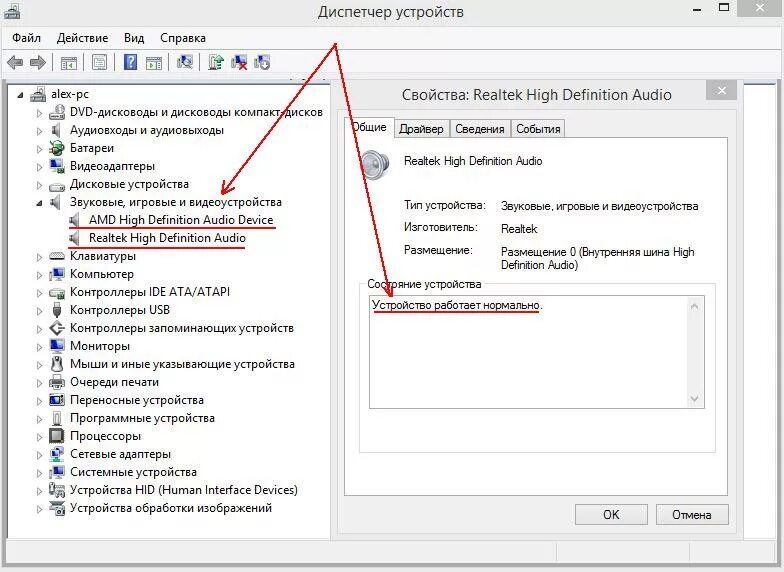Click the Изготовитель value Realtek
Image resolution: width=784 pixels, height=572 pixels.
[x=519, y=228]
